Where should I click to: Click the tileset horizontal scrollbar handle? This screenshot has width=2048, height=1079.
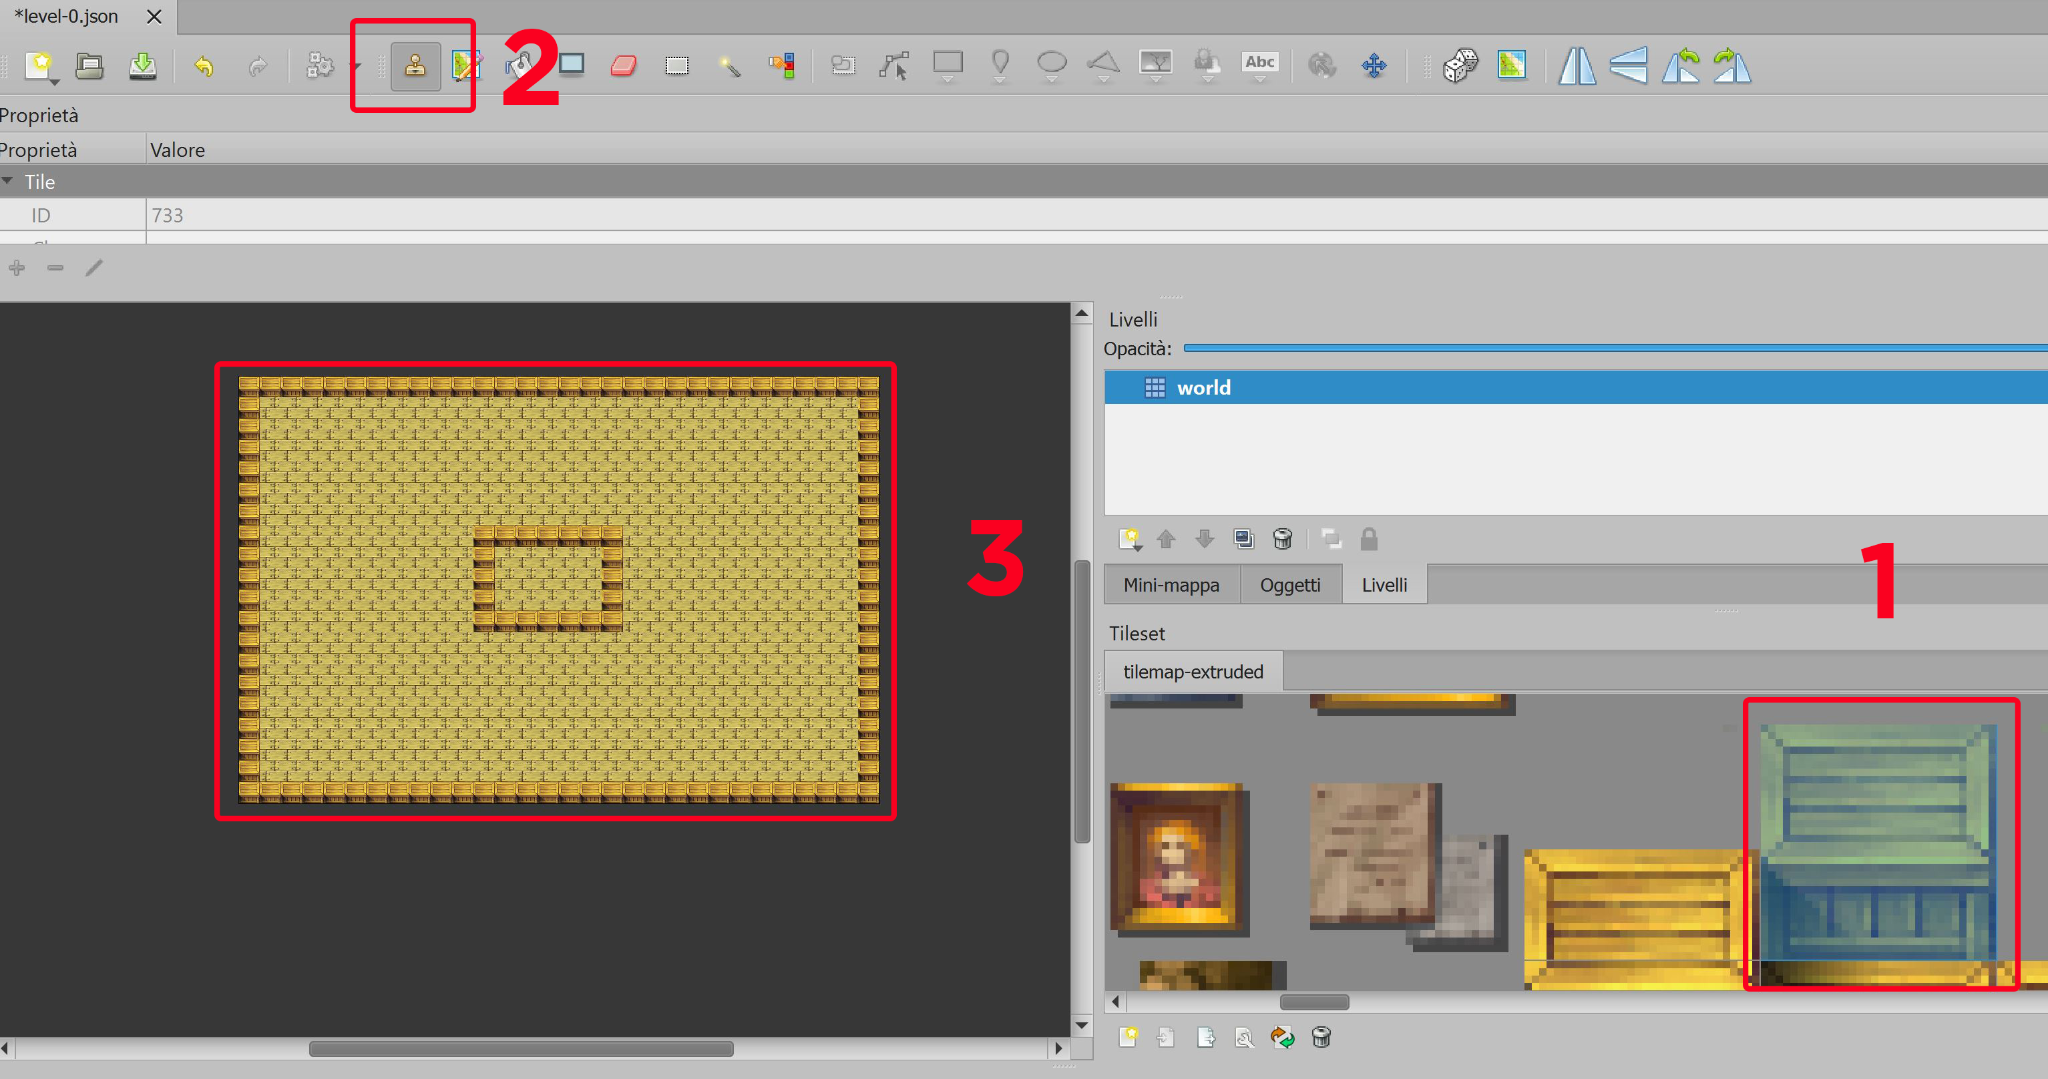click(x=1314, y=1002)
